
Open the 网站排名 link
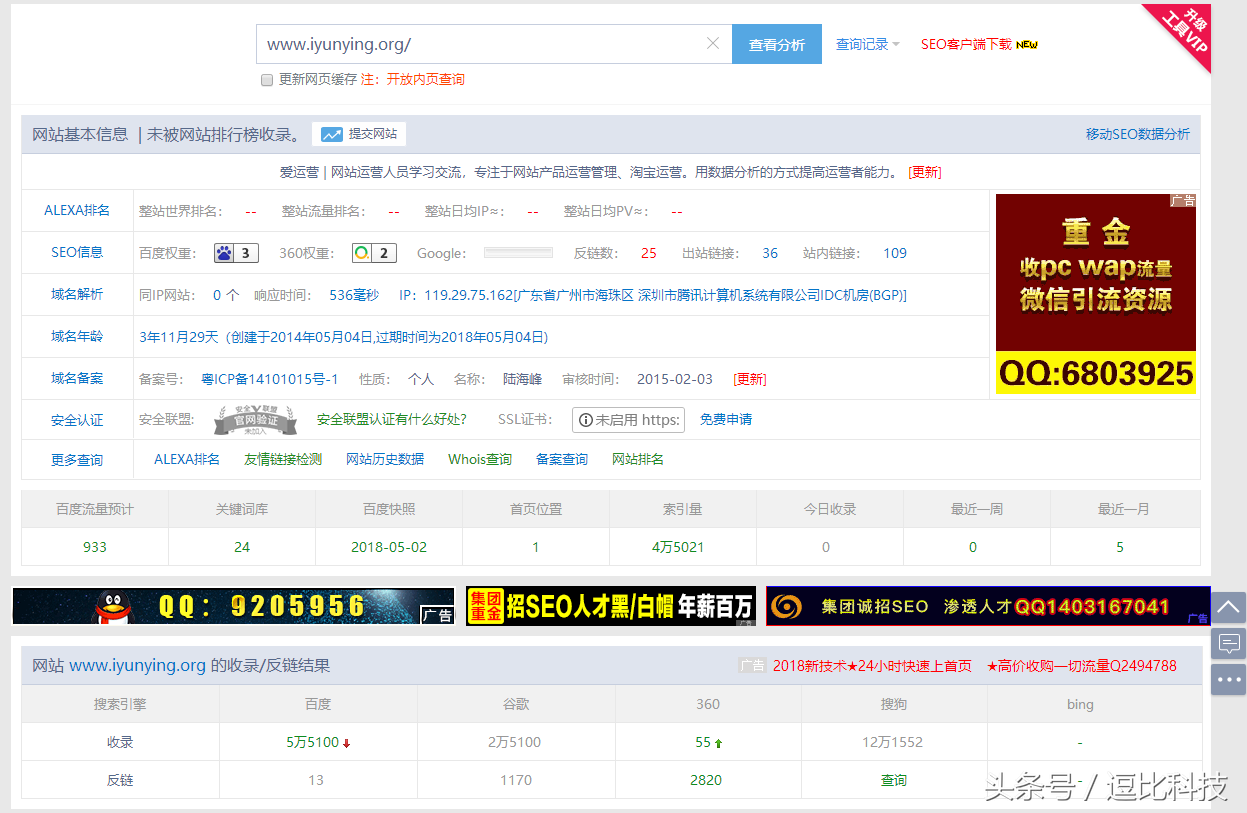tap(638, 459)
